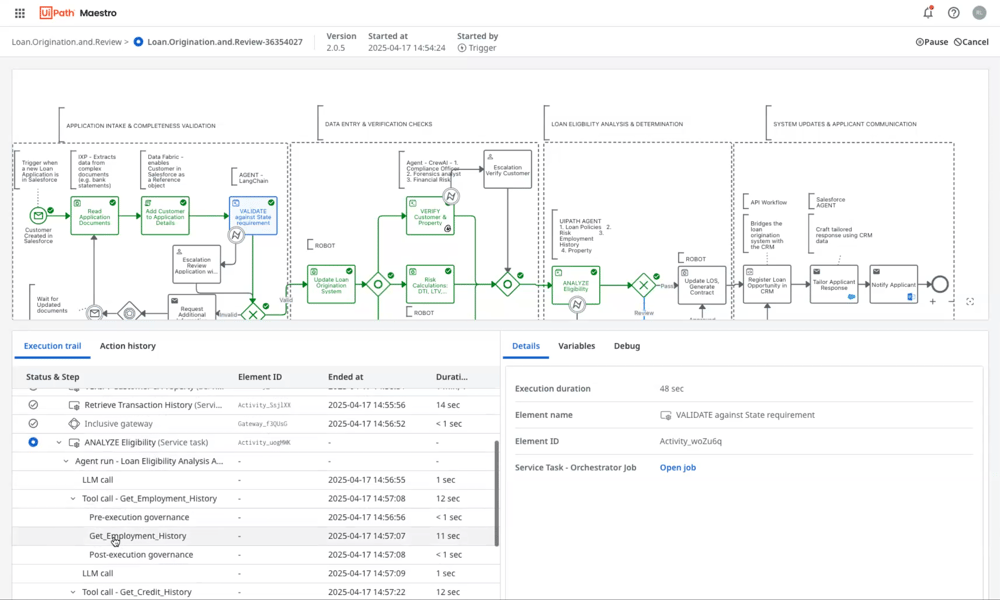
Task: Select the LLM call row ended 14:57:09
Action: [x=253, y=573]
